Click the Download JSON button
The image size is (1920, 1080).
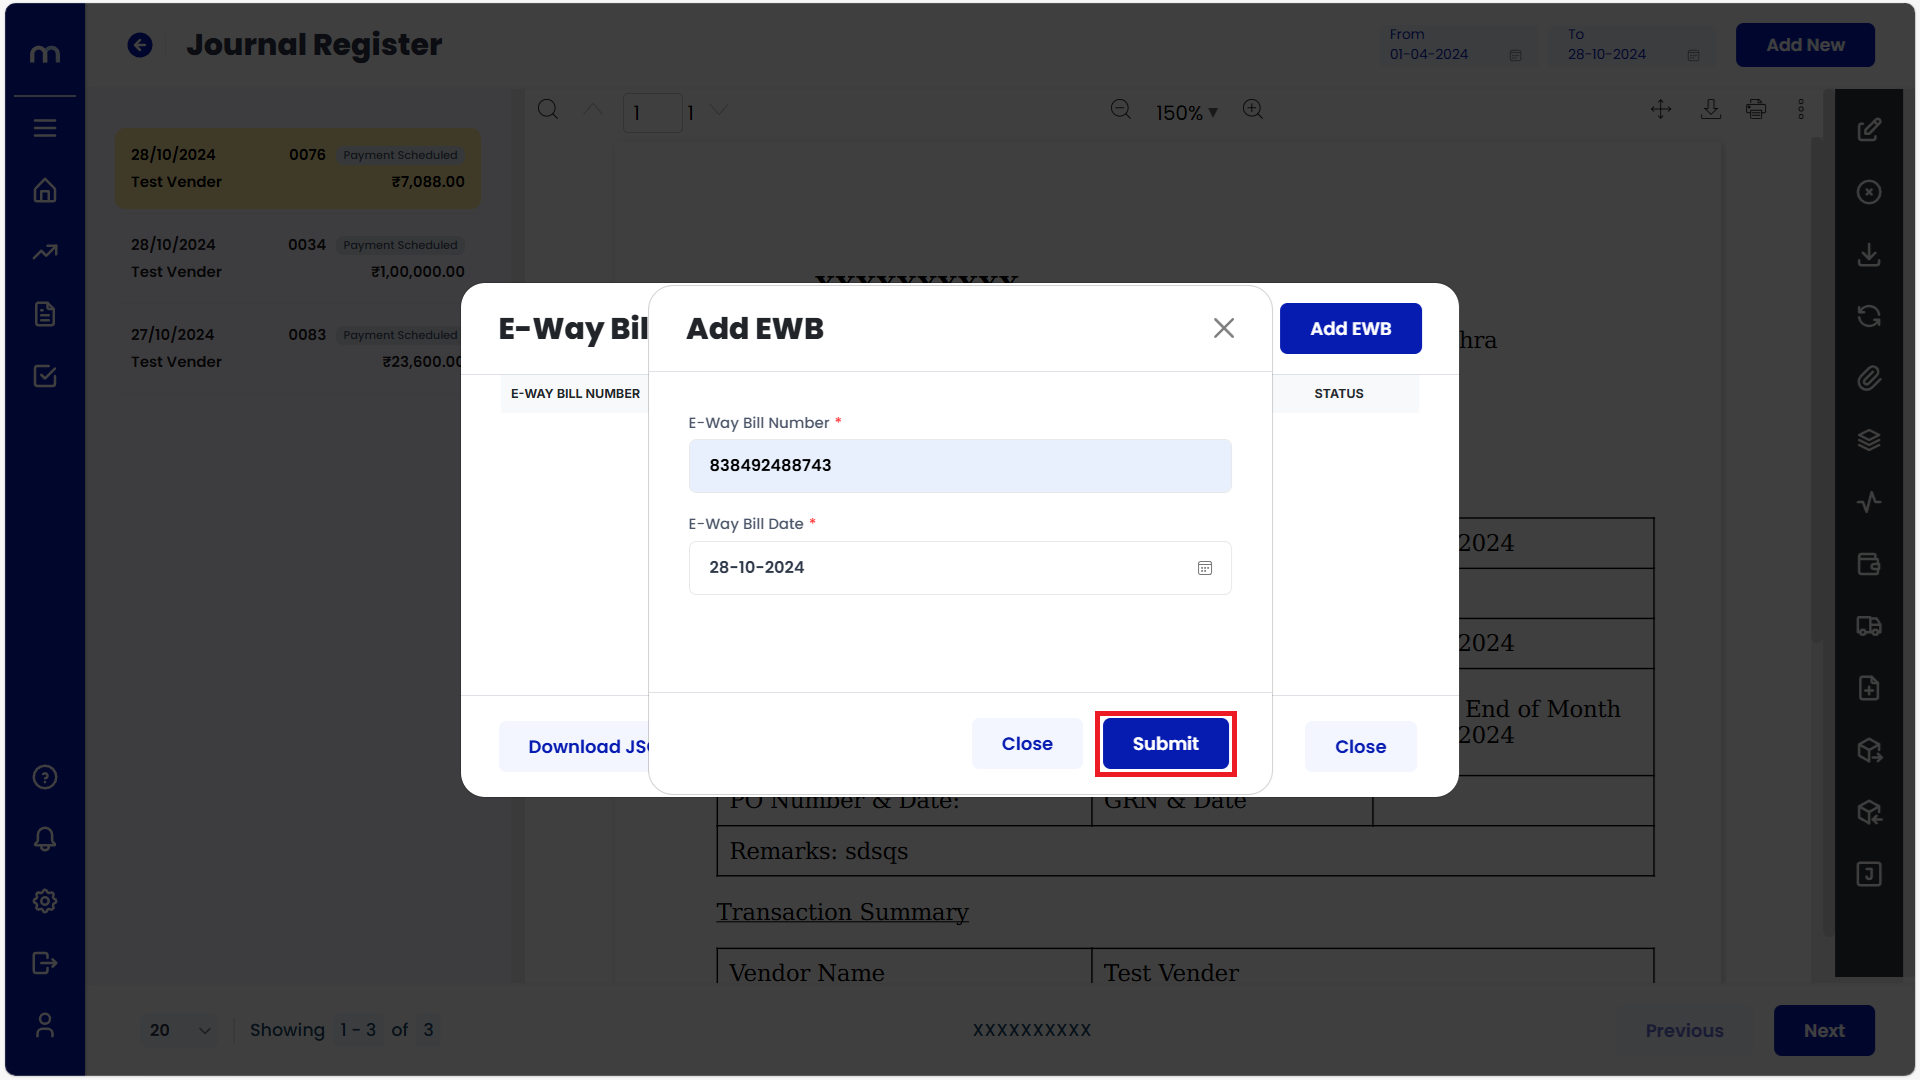(x=592, y=746)
